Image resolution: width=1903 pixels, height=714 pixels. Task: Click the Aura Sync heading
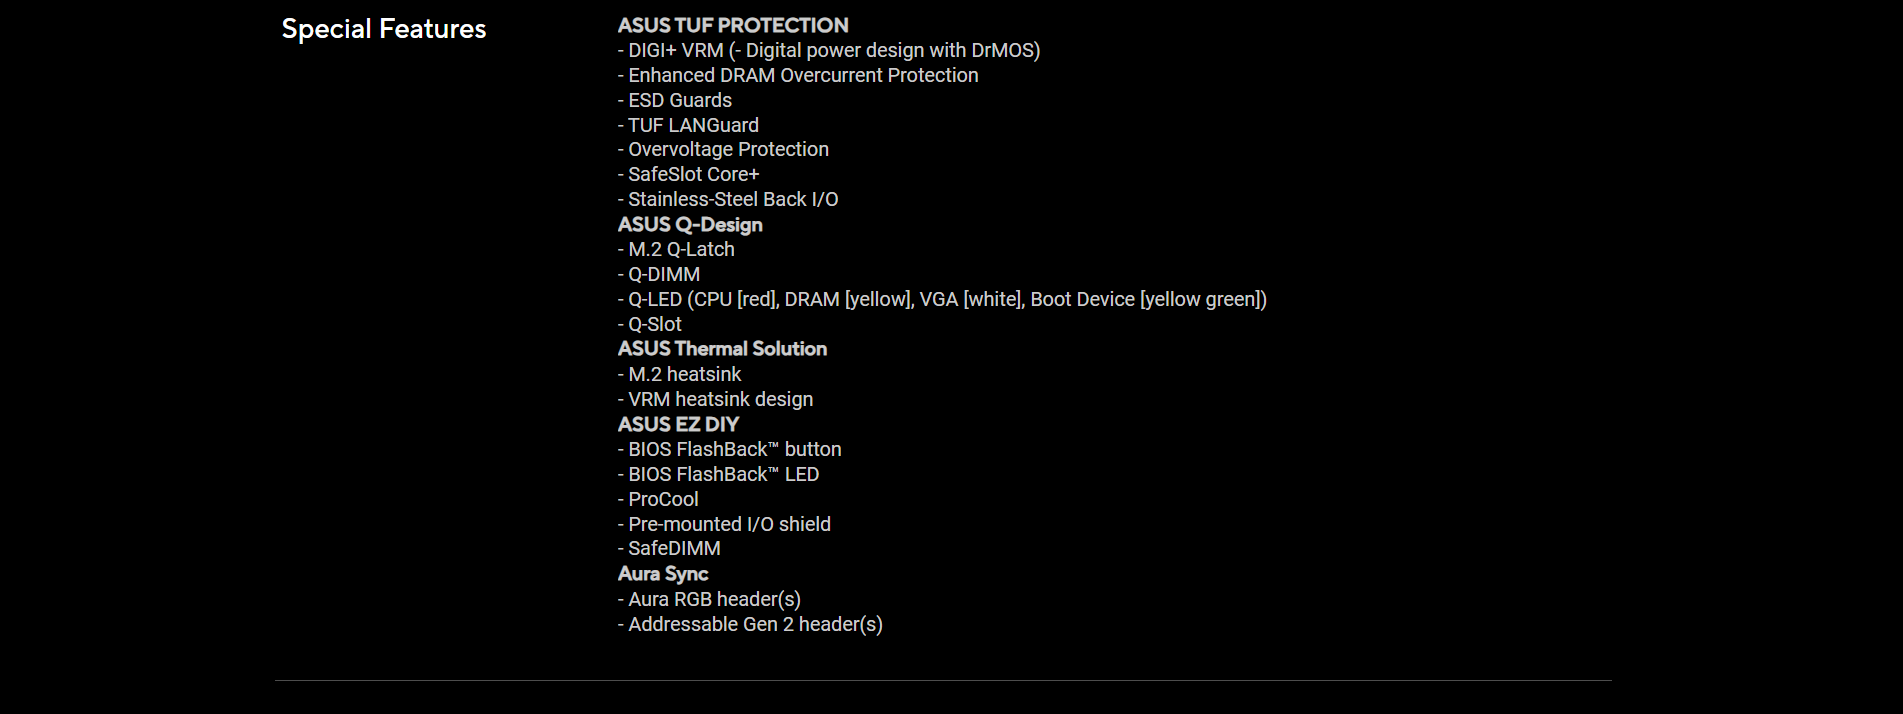click(x=663, y=574)
